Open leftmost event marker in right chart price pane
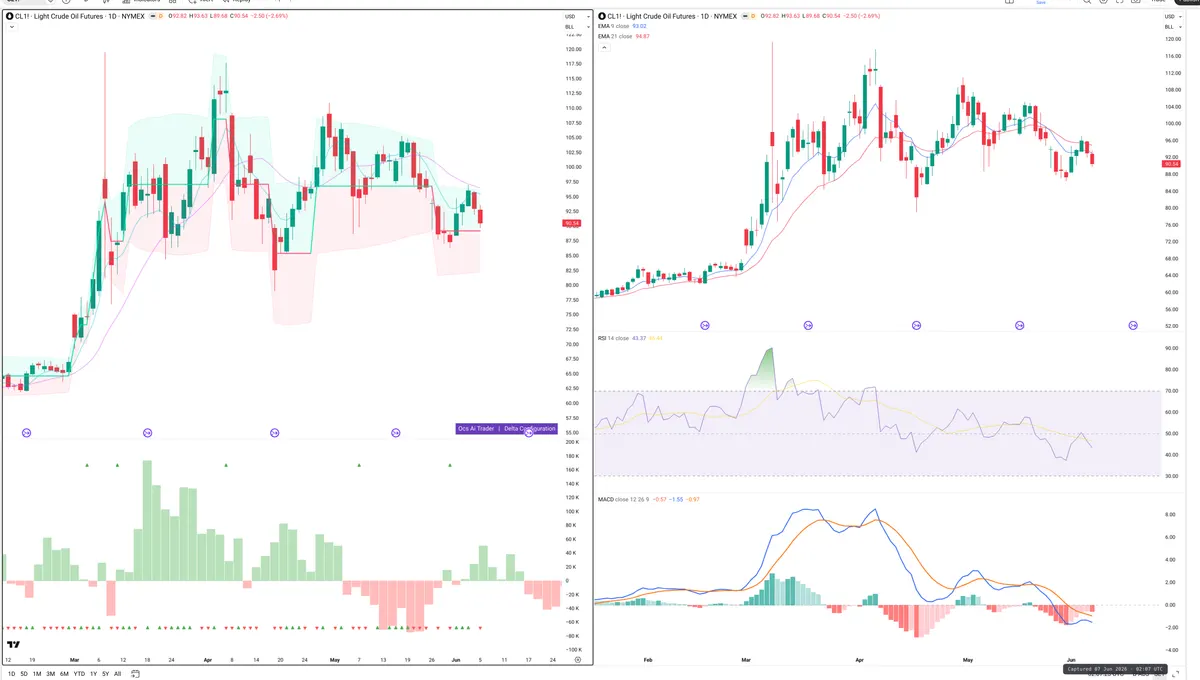 click(705, 325)
